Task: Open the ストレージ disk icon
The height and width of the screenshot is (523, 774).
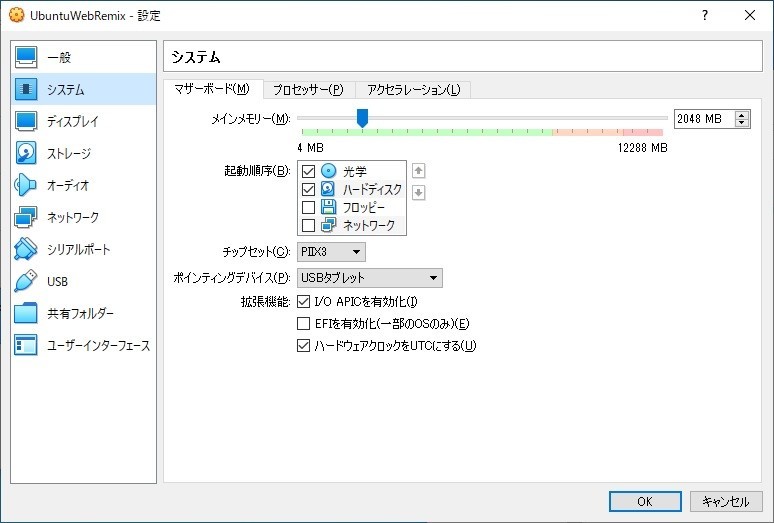Action: tap(26, 153)
